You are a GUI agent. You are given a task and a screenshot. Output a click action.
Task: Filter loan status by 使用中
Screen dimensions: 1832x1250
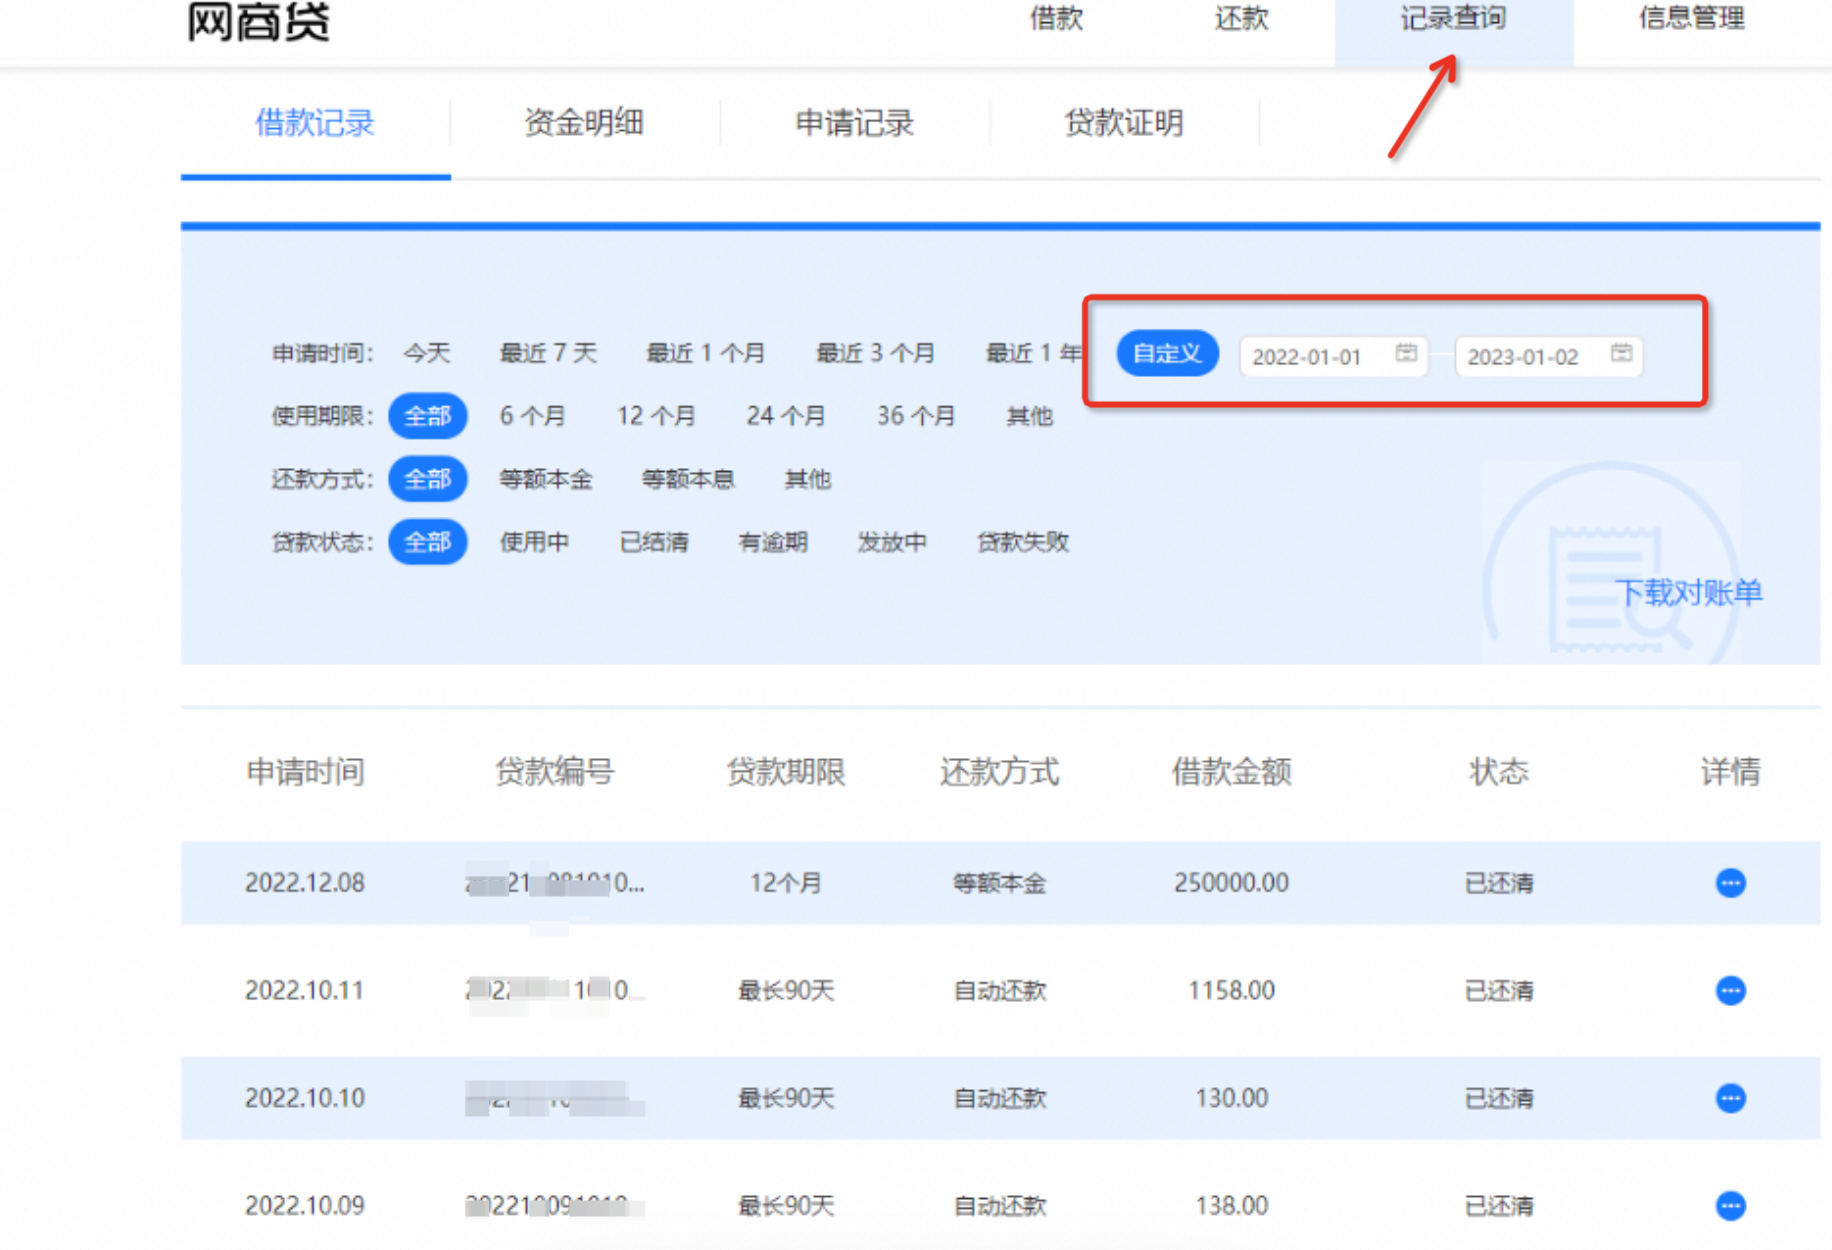(534, 542)
